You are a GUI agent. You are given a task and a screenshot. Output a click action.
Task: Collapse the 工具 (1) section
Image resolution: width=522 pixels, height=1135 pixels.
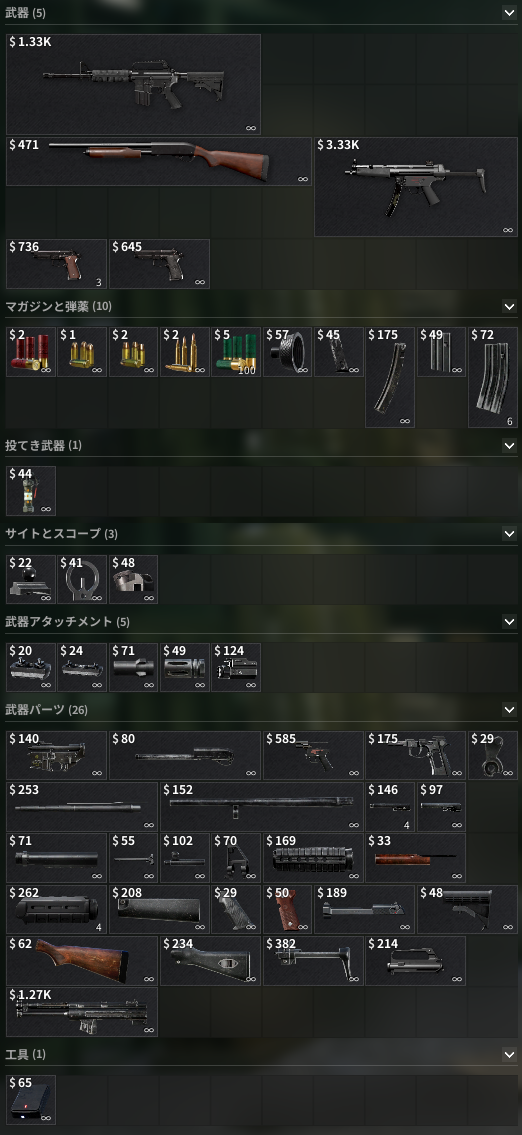click(509, 1055)
